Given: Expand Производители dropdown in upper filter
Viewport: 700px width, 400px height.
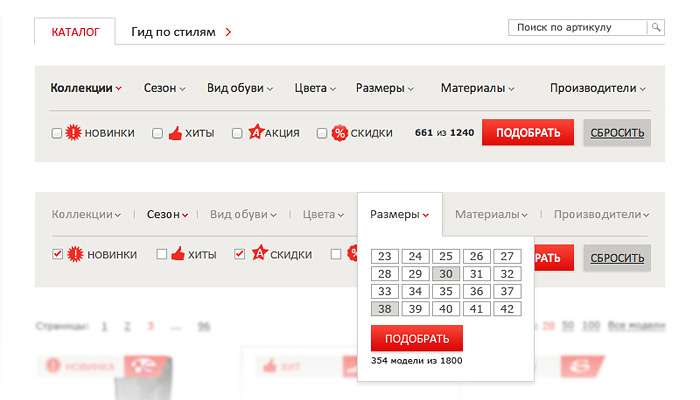Looking at the screenshot, I should tap(598, 88).
